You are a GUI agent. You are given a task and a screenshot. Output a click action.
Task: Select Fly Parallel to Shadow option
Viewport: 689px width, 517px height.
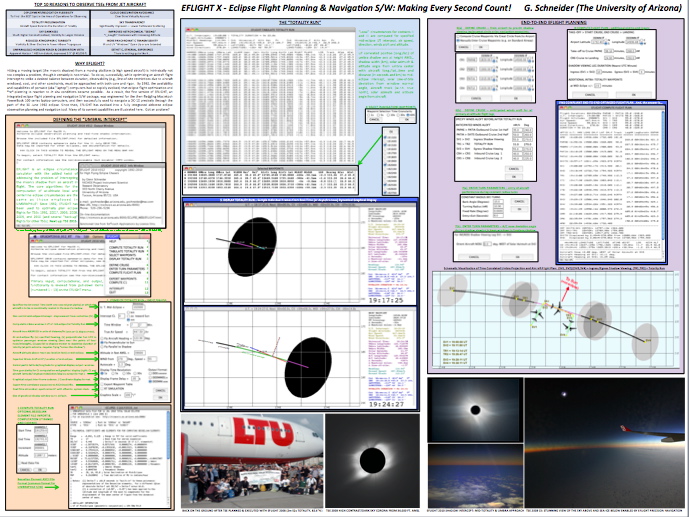(x=102, y=347)
